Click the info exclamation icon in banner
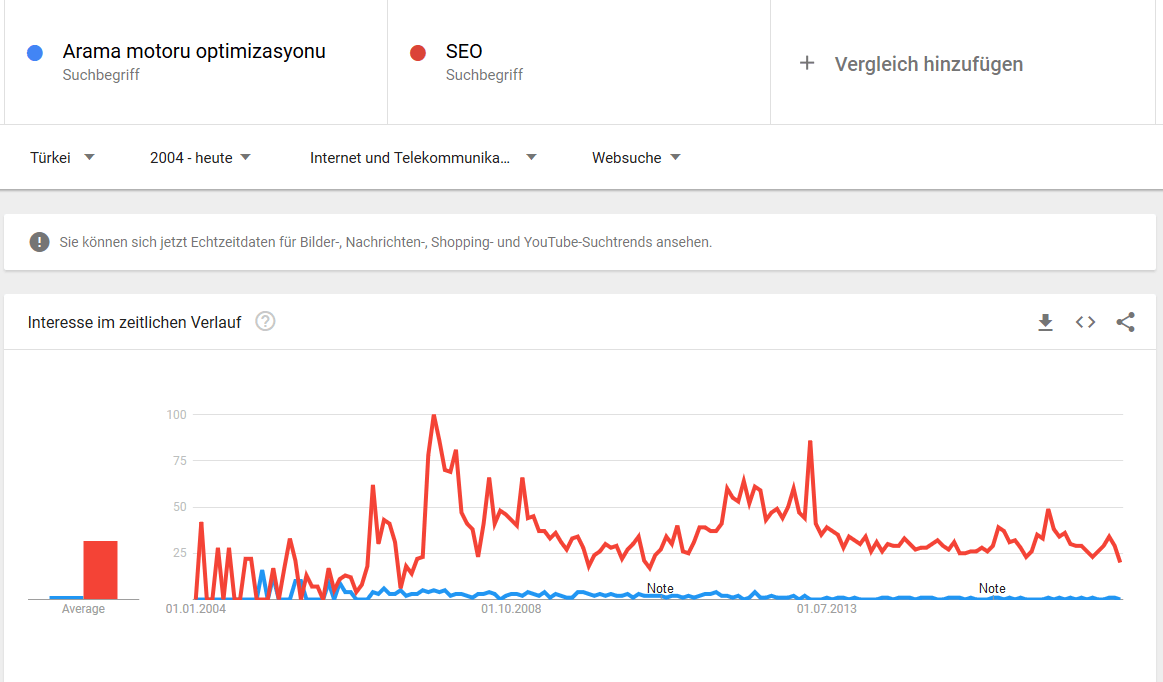This screenshot has width=1163, height=682. click(x=39, y=242)
